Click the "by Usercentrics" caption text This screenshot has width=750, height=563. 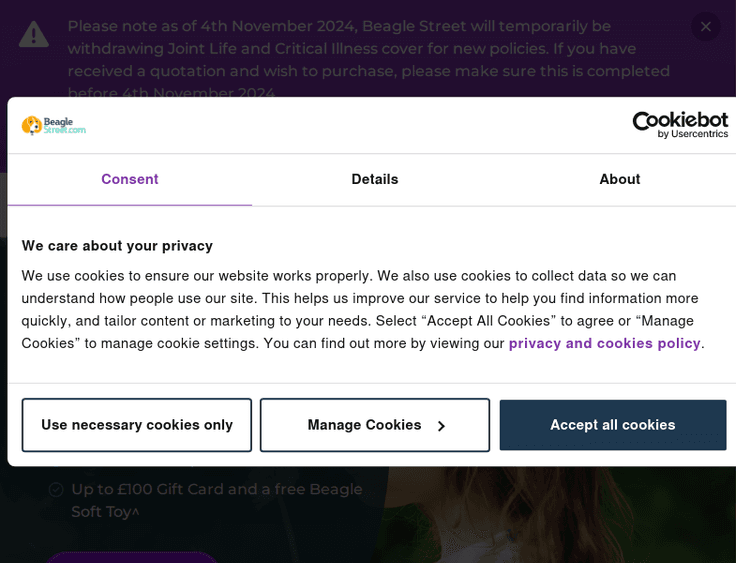pyautogui.click(x=692, y=134)
